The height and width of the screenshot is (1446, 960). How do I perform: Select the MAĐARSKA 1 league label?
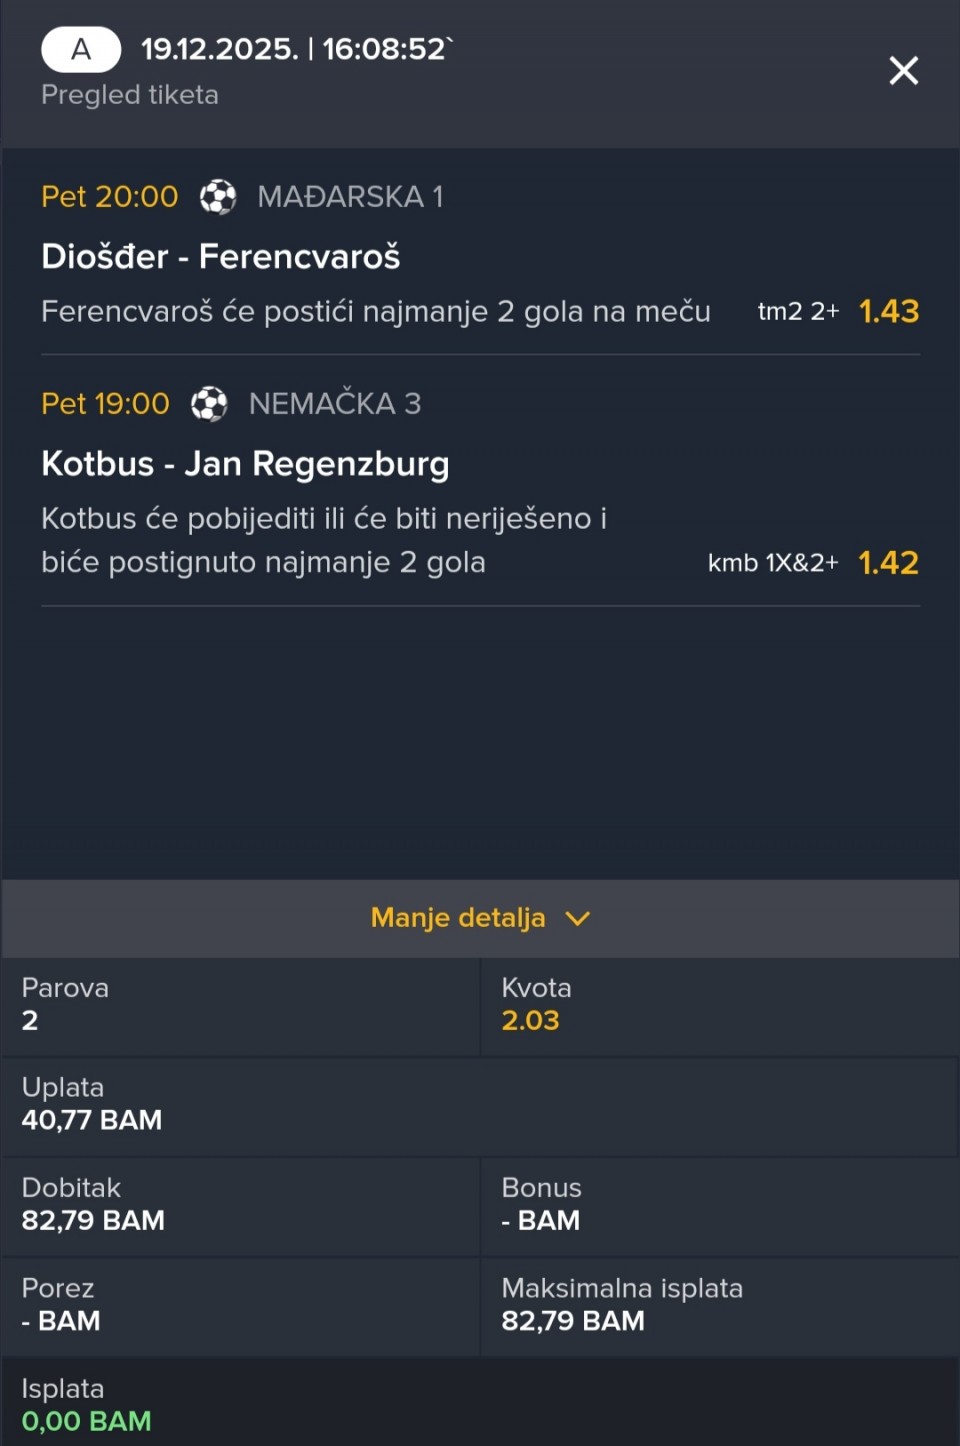click(x=350, y=196)
